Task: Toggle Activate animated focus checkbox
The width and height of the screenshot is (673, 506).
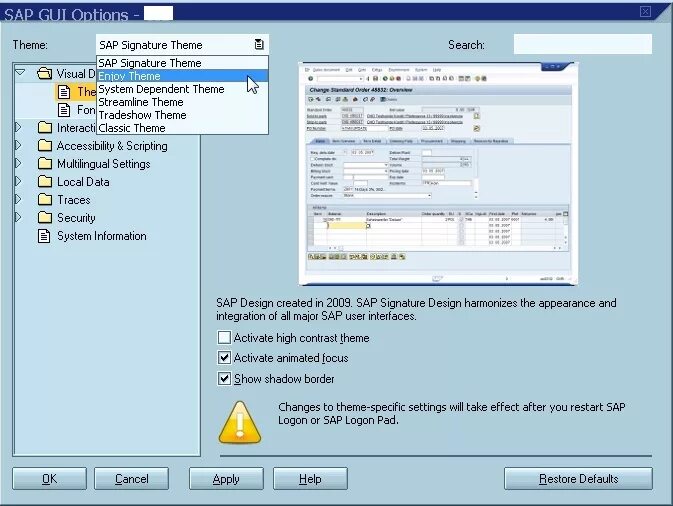Action: (x=224, y=358)
